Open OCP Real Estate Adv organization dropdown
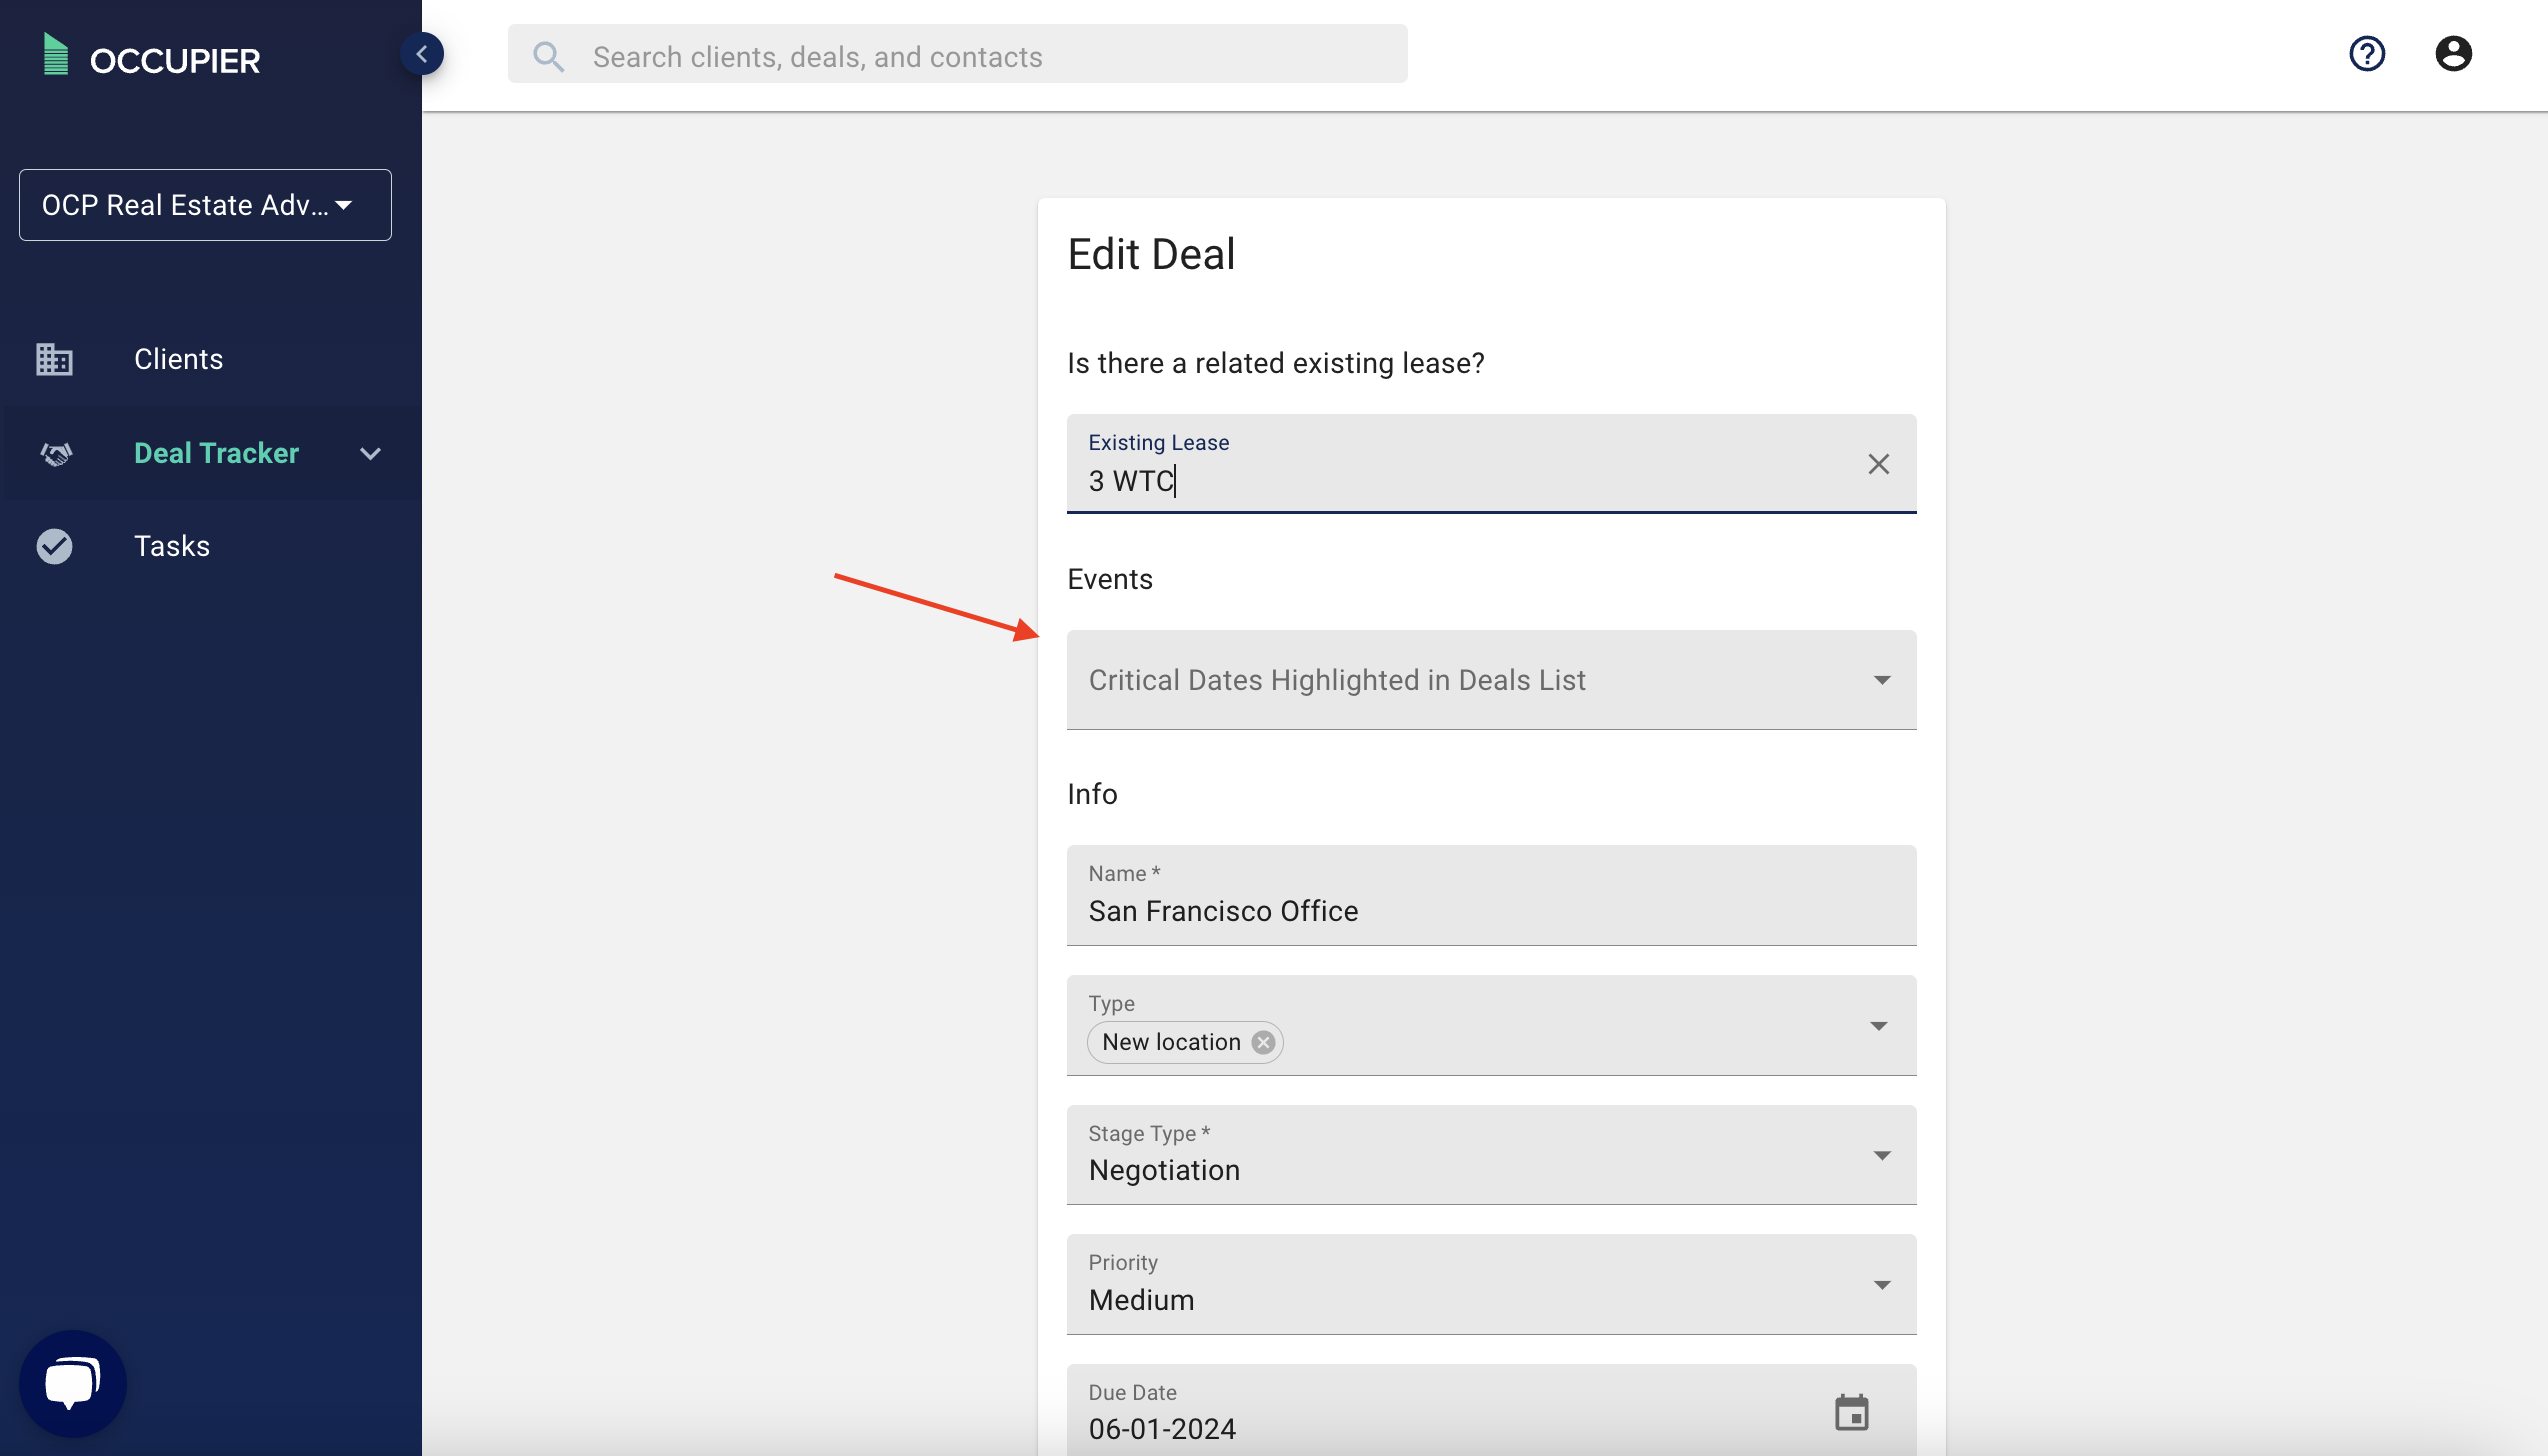The image size is (2548, 1456). tap(205, 205)
